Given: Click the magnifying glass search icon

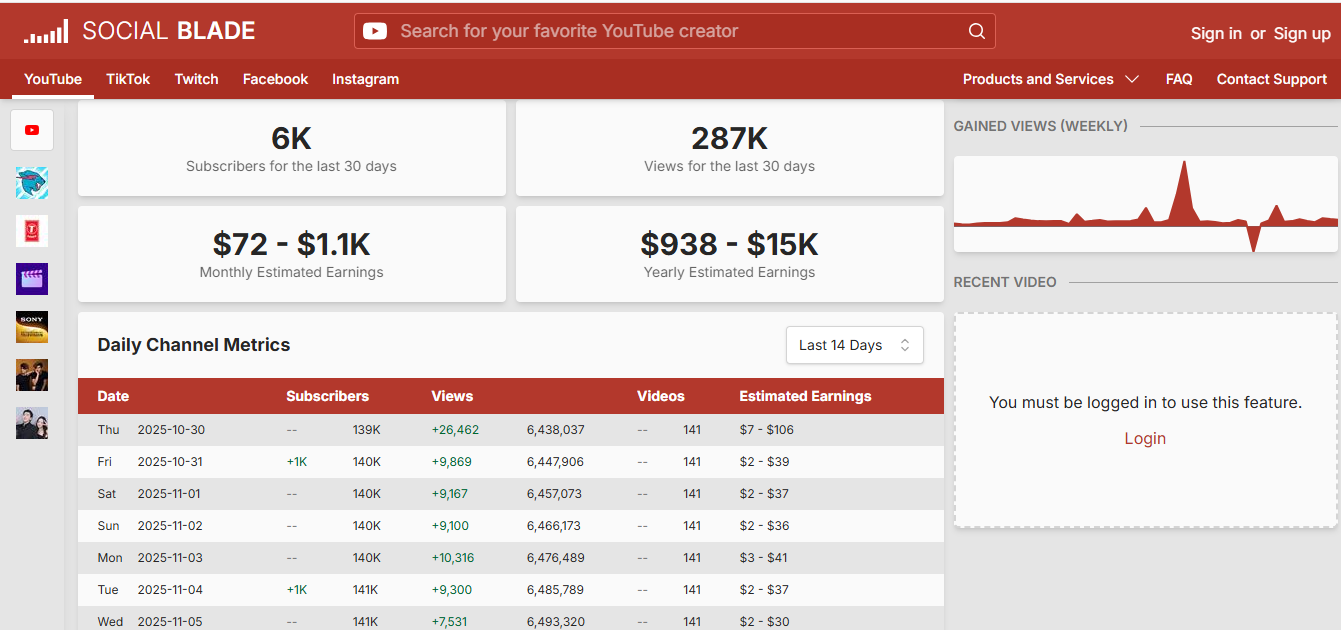Looking at the screenshot, I should point(976,31).
